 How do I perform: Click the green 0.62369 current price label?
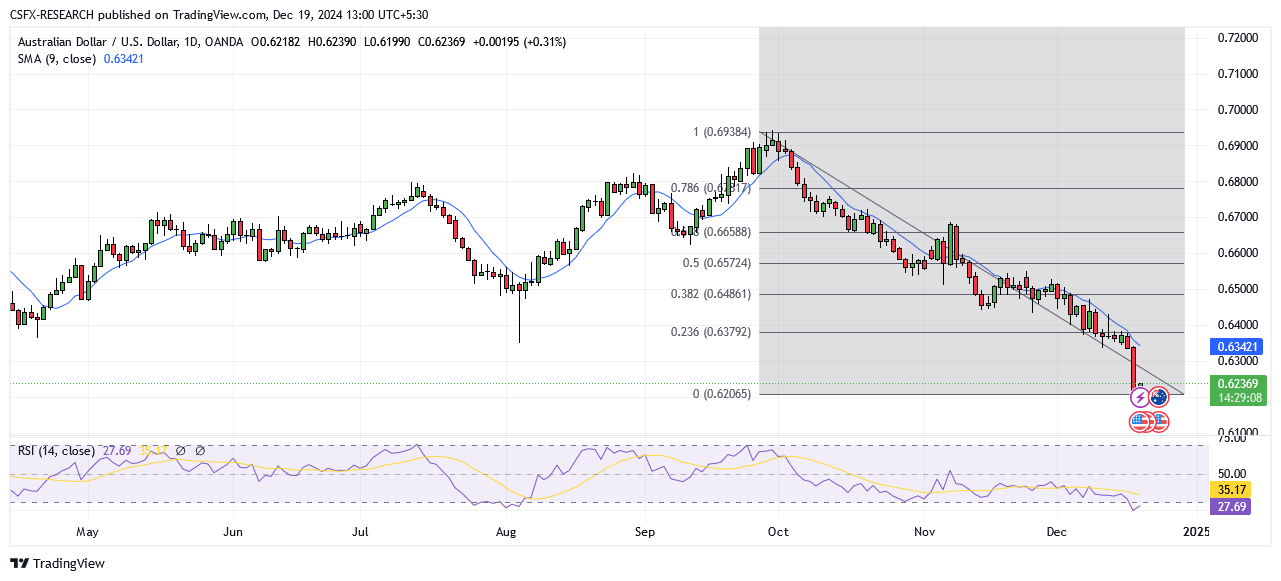coord(1238,382)
